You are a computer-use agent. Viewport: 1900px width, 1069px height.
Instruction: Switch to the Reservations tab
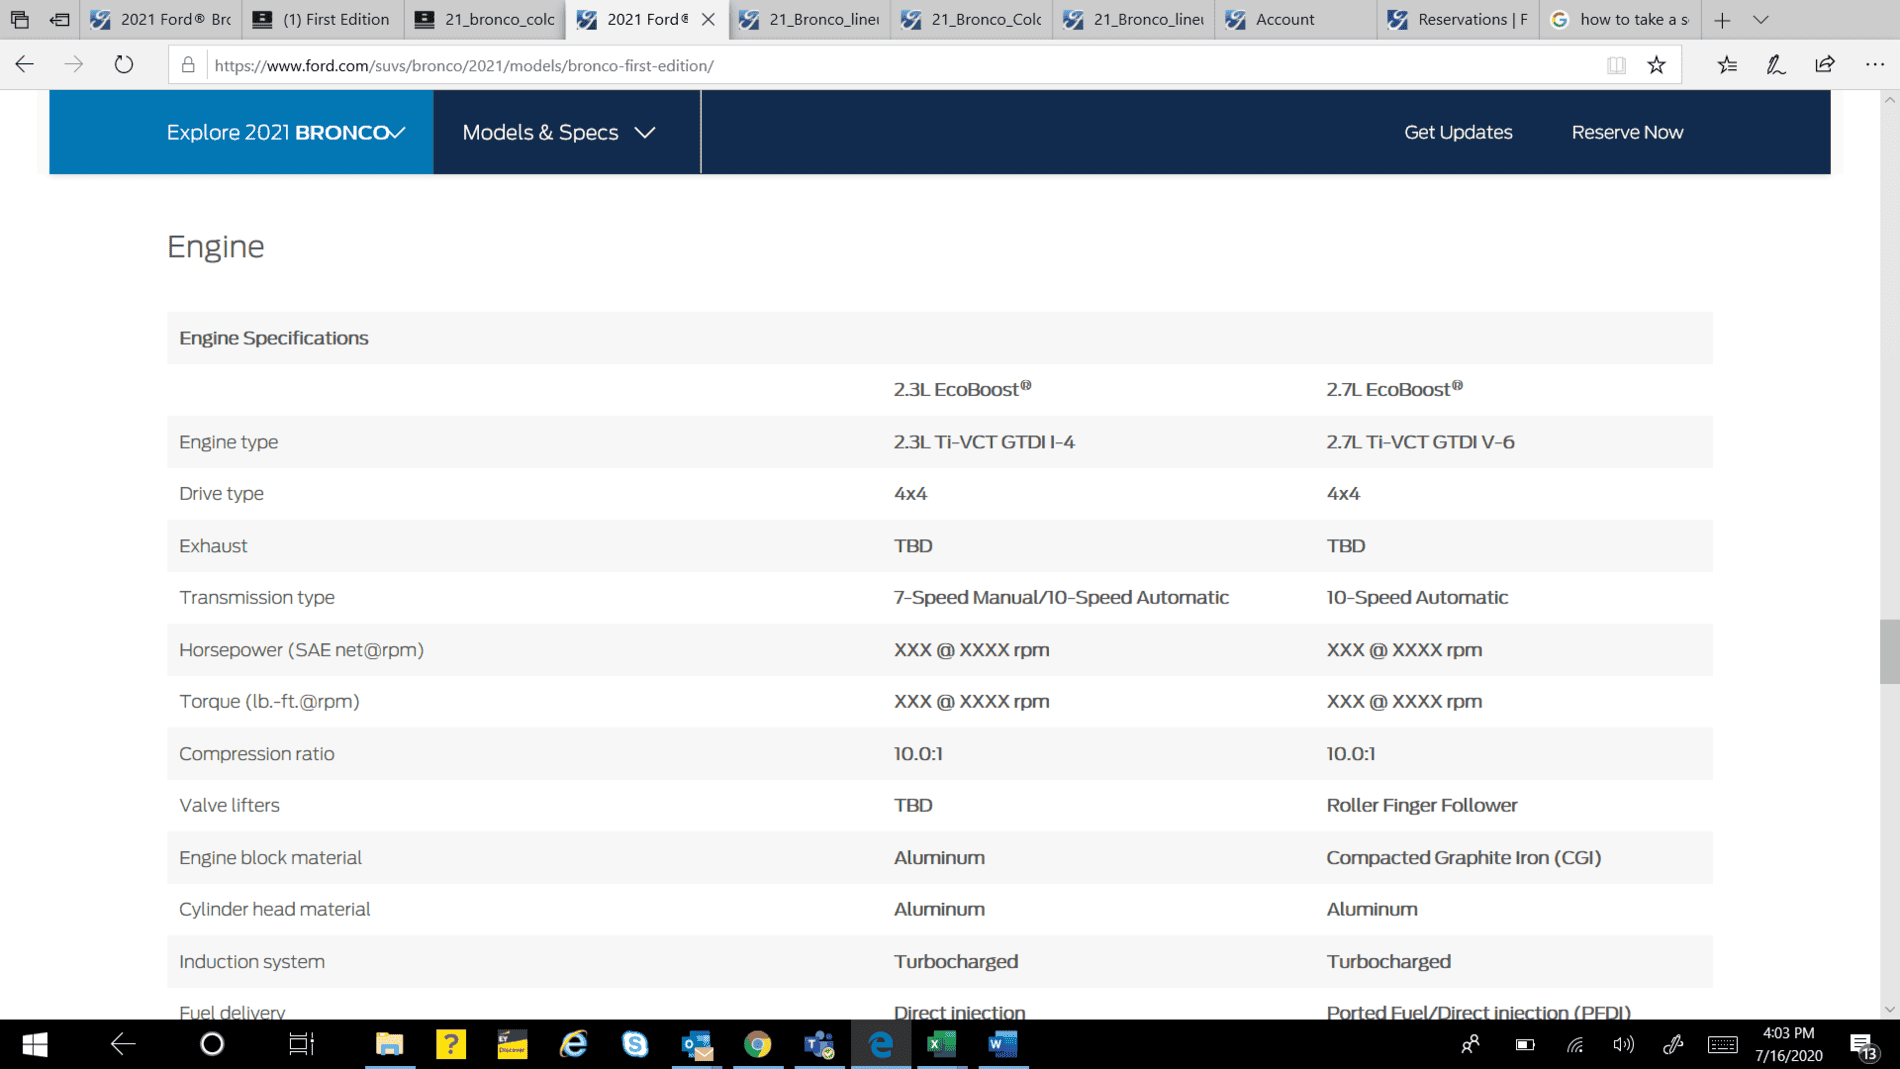[1458, 19]
